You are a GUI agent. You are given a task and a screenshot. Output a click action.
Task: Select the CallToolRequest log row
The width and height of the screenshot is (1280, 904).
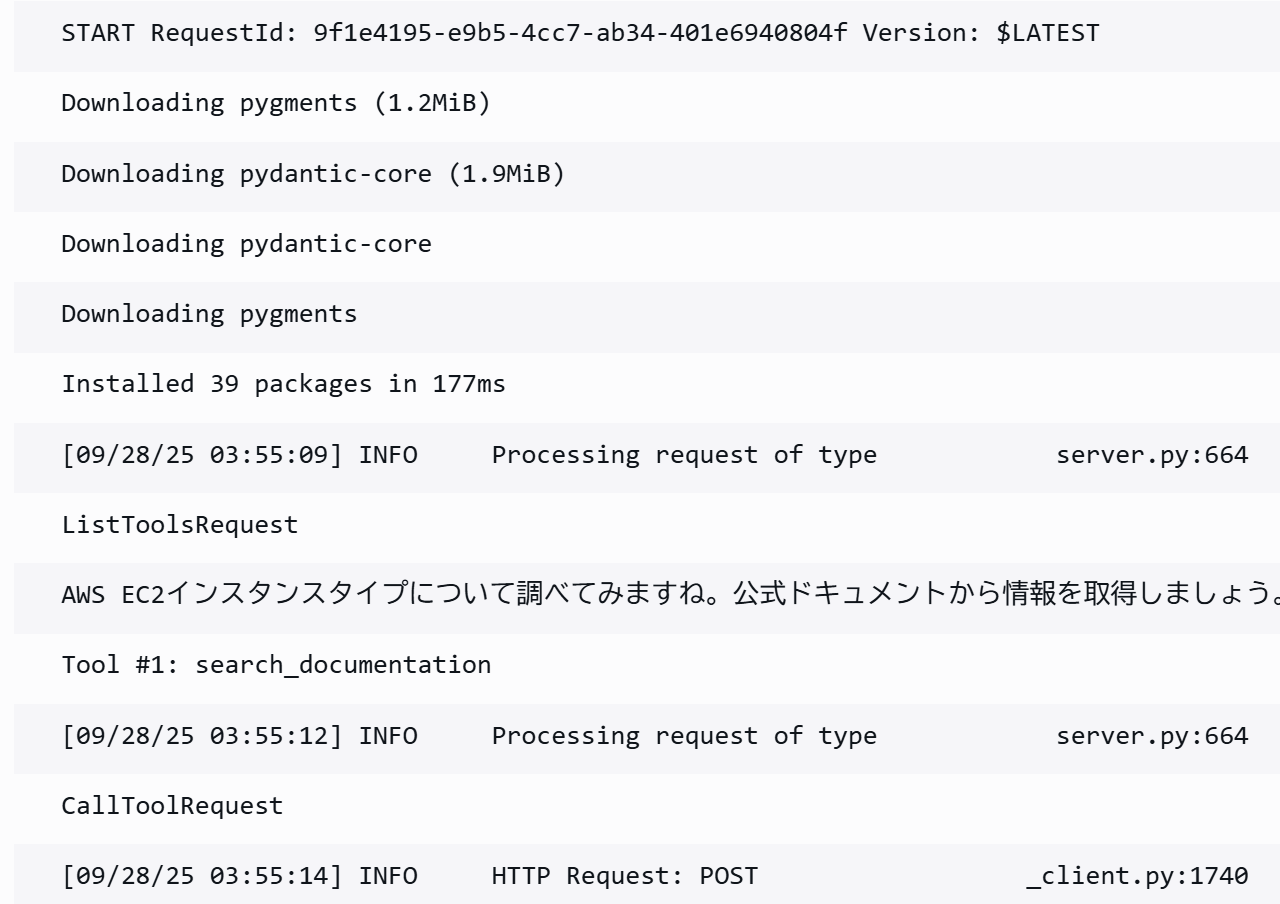point(173,806)
